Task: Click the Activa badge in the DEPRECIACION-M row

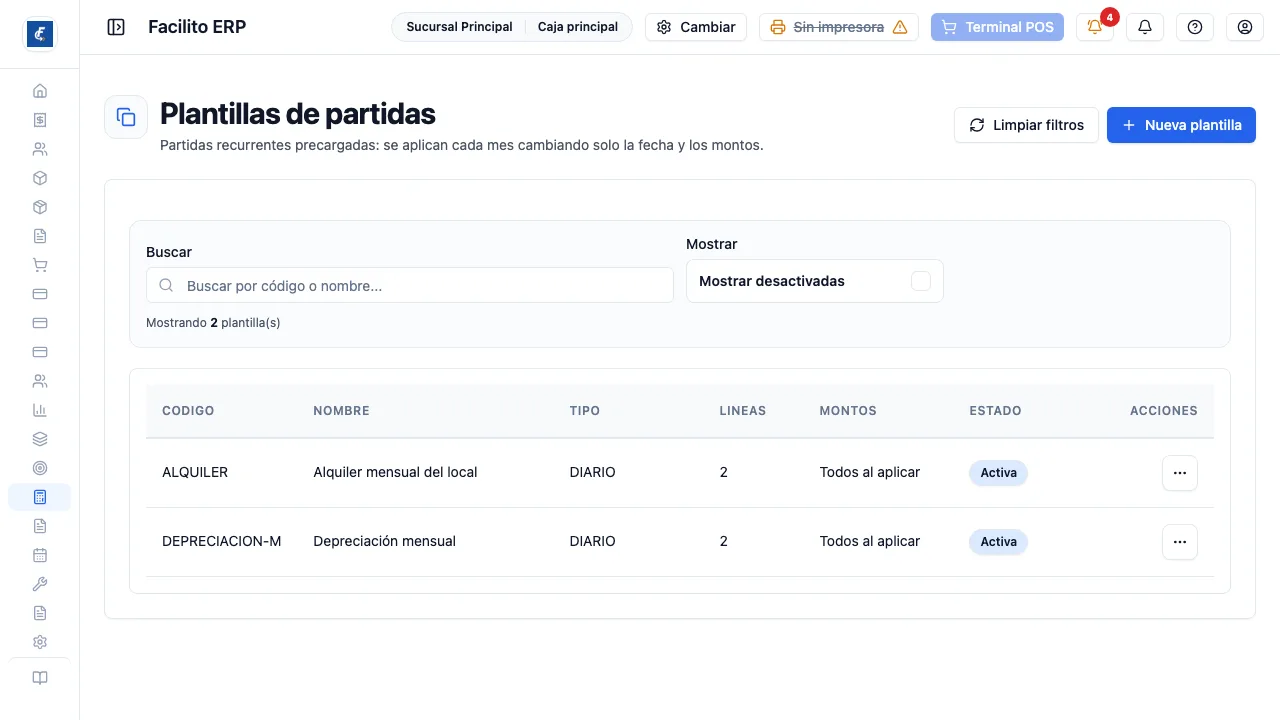Action: click(x=998, y=542)
